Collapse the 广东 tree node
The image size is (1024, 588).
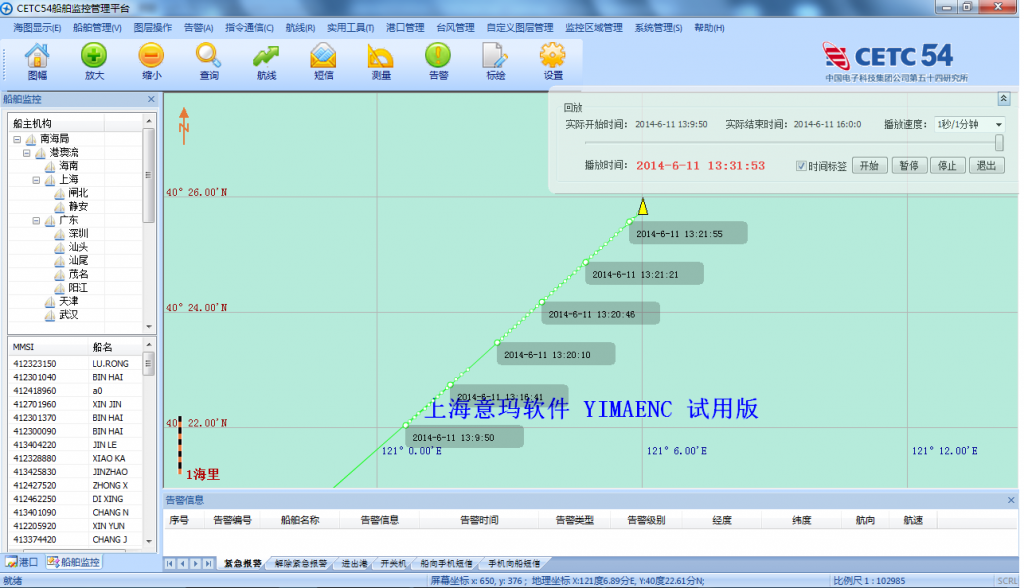click(37, 220)
